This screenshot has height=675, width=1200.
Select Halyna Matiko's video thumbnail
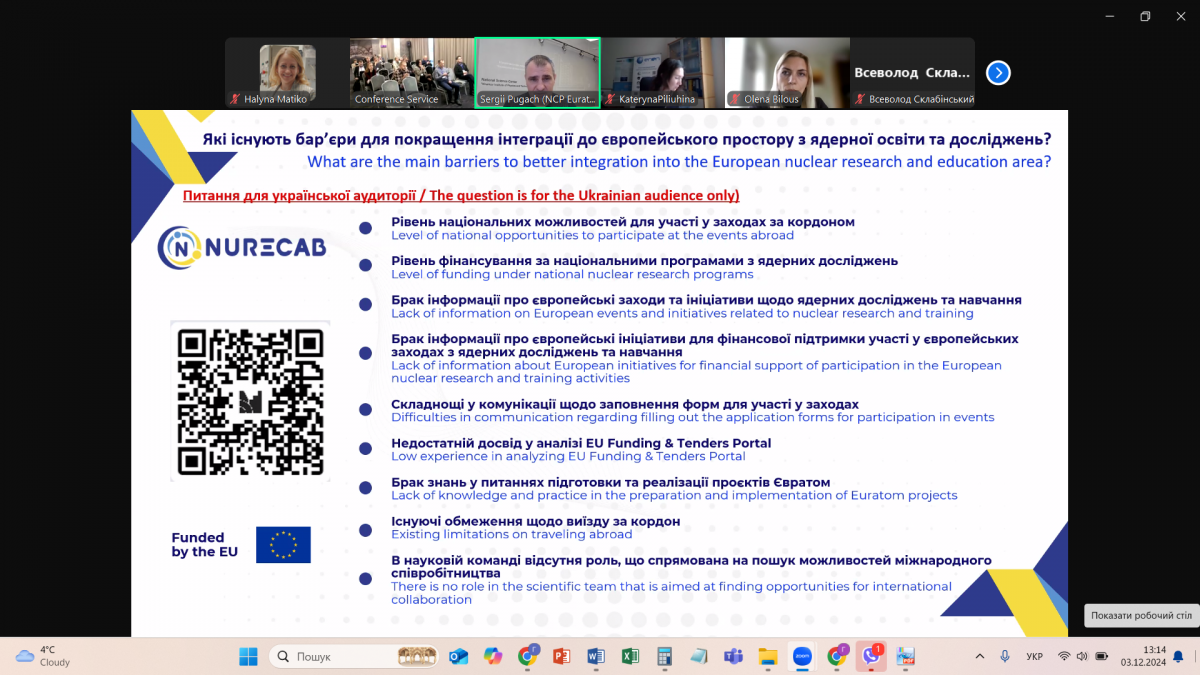click(x=287, y=72)
